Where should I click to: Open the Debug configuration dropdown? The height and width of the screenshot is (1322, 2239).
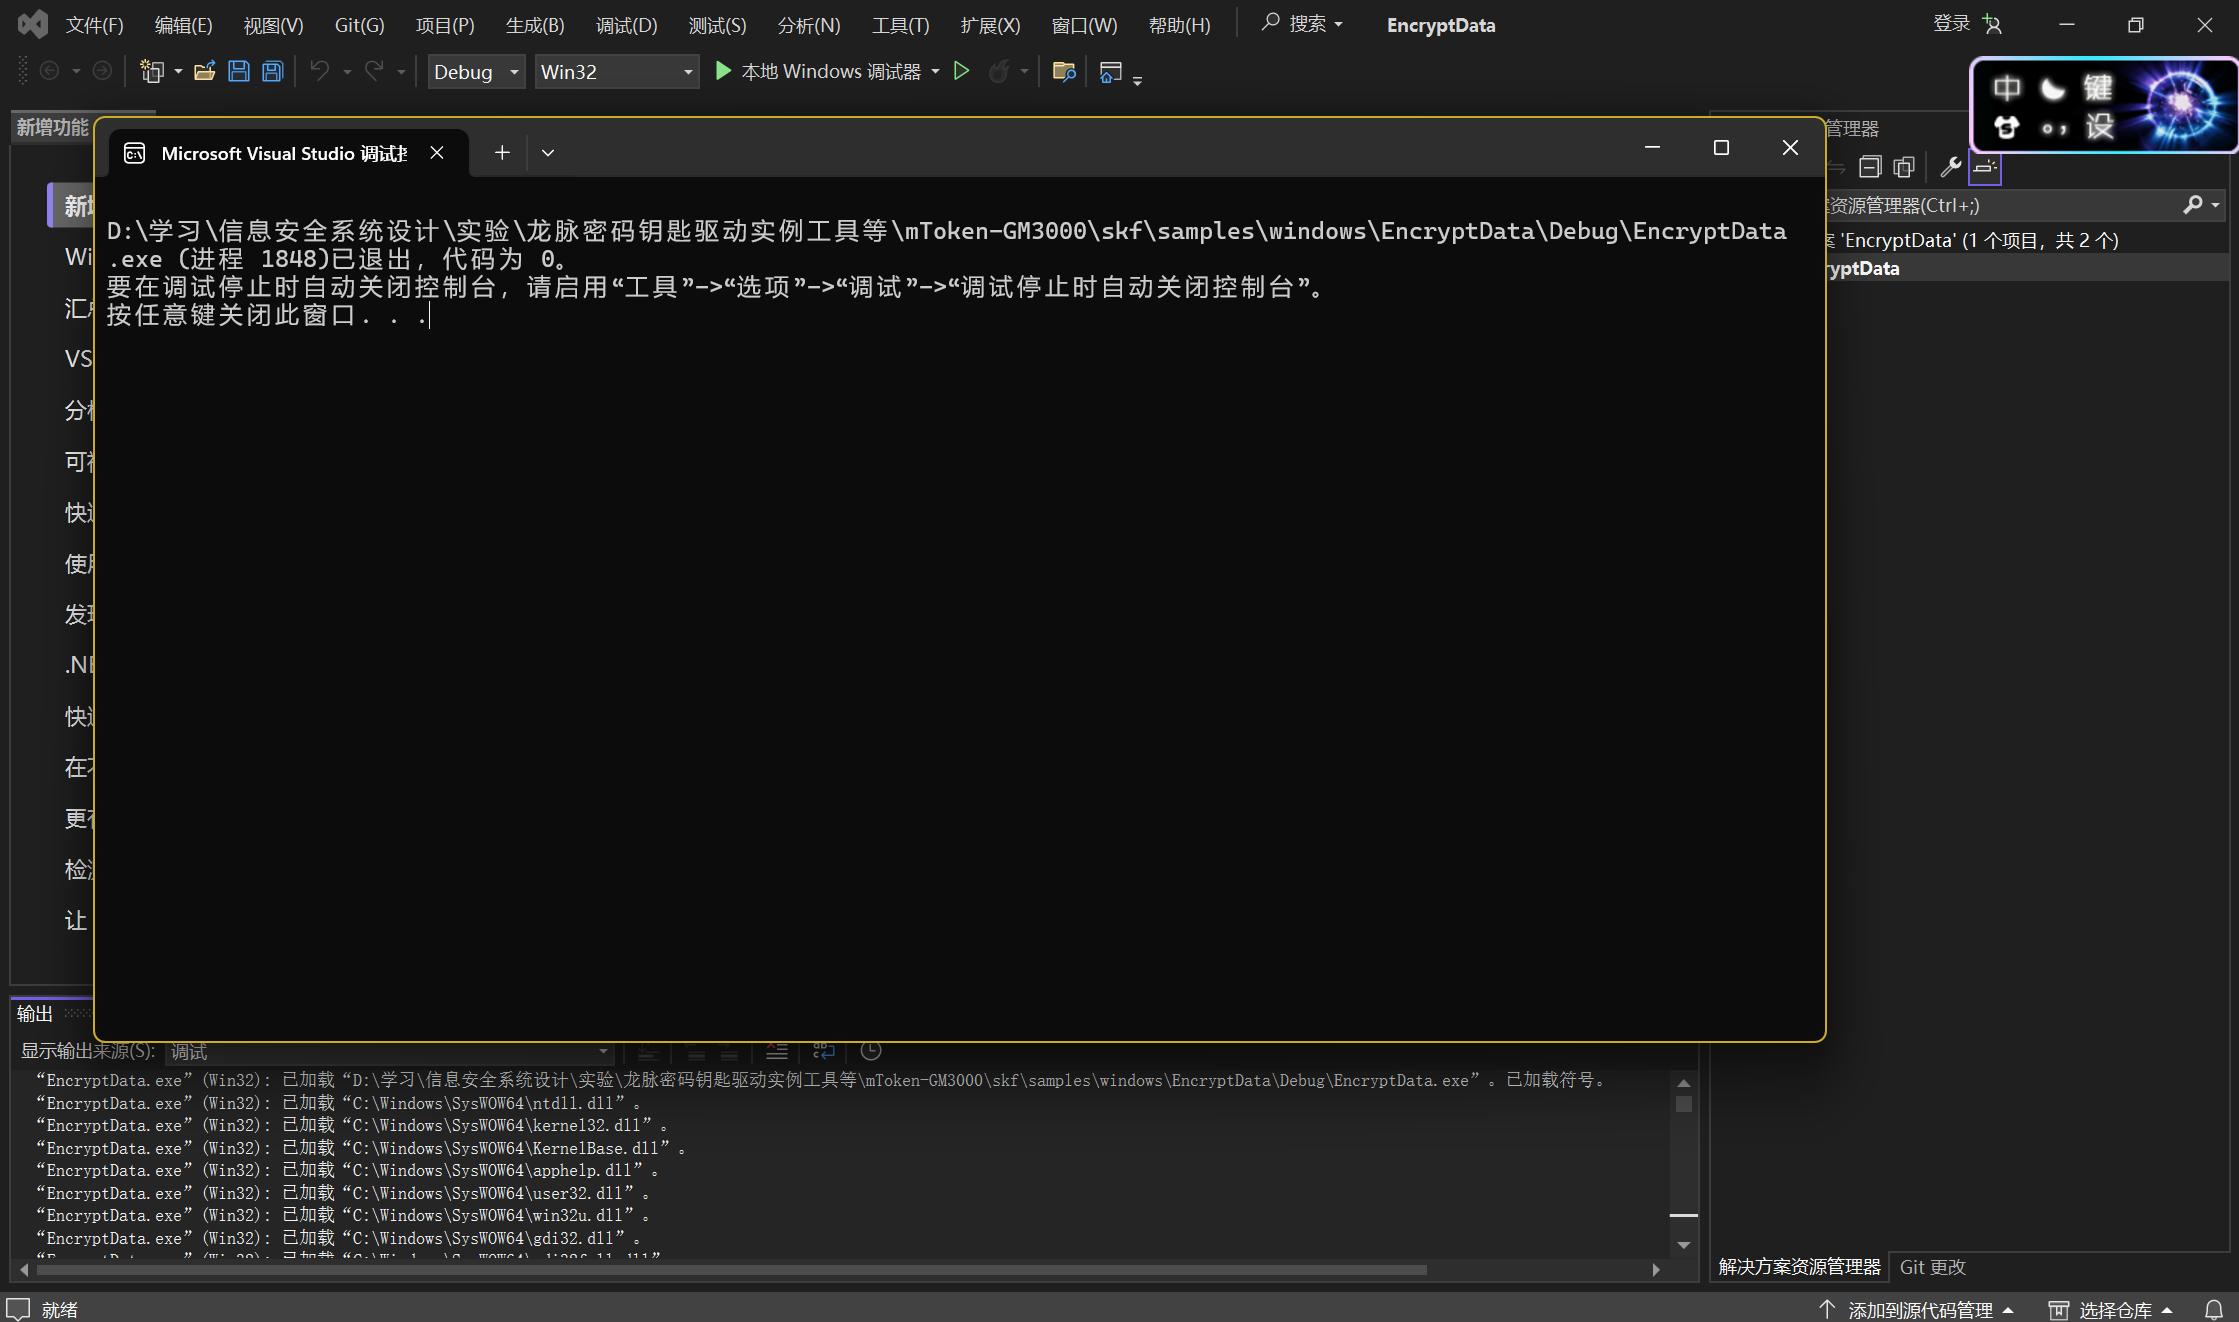476,71
